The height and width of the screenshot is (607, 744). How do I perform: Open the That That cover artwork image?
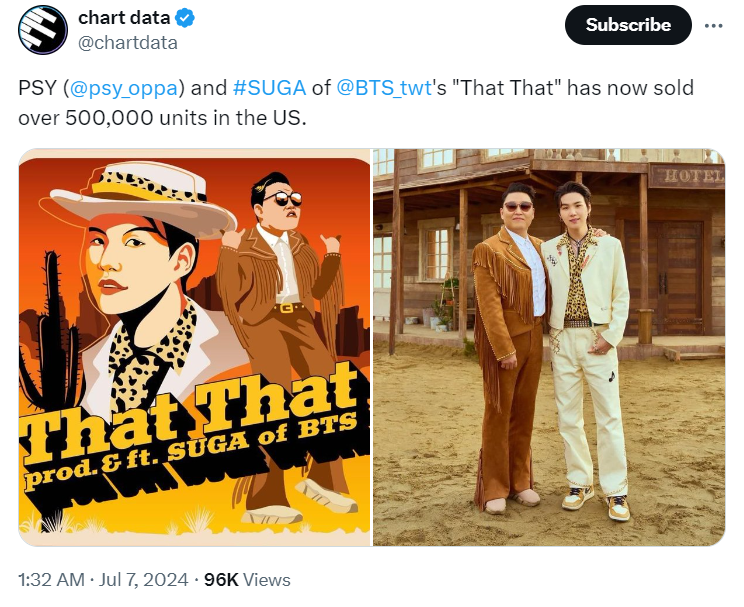(x=195, y=347)
